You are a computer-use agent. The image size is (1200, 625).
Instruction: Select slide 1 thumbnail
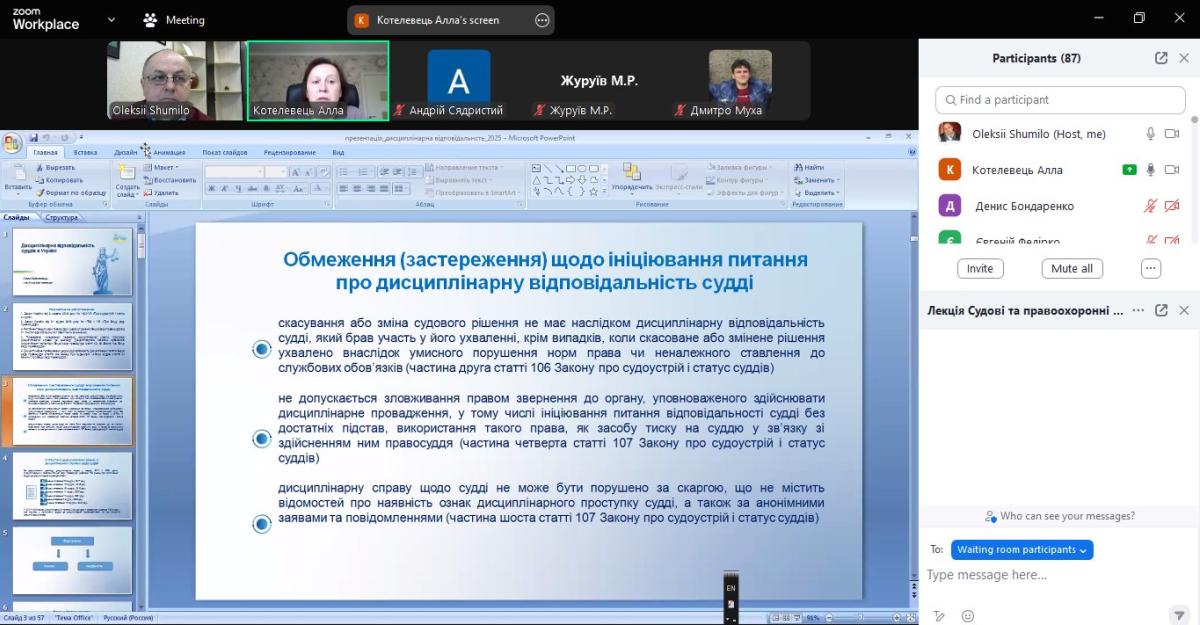72,262
